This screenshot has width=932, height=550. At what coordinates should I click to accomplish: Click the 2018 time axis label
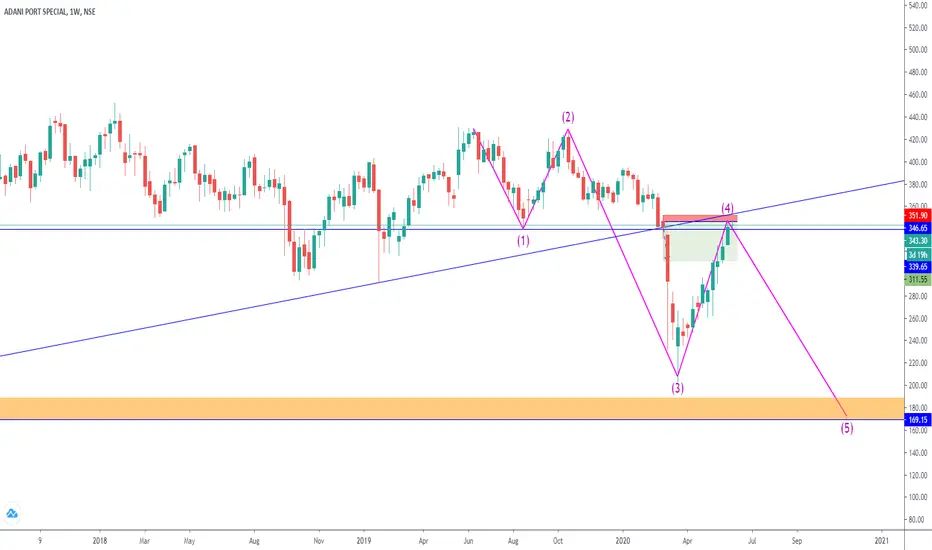coord(100,541)
